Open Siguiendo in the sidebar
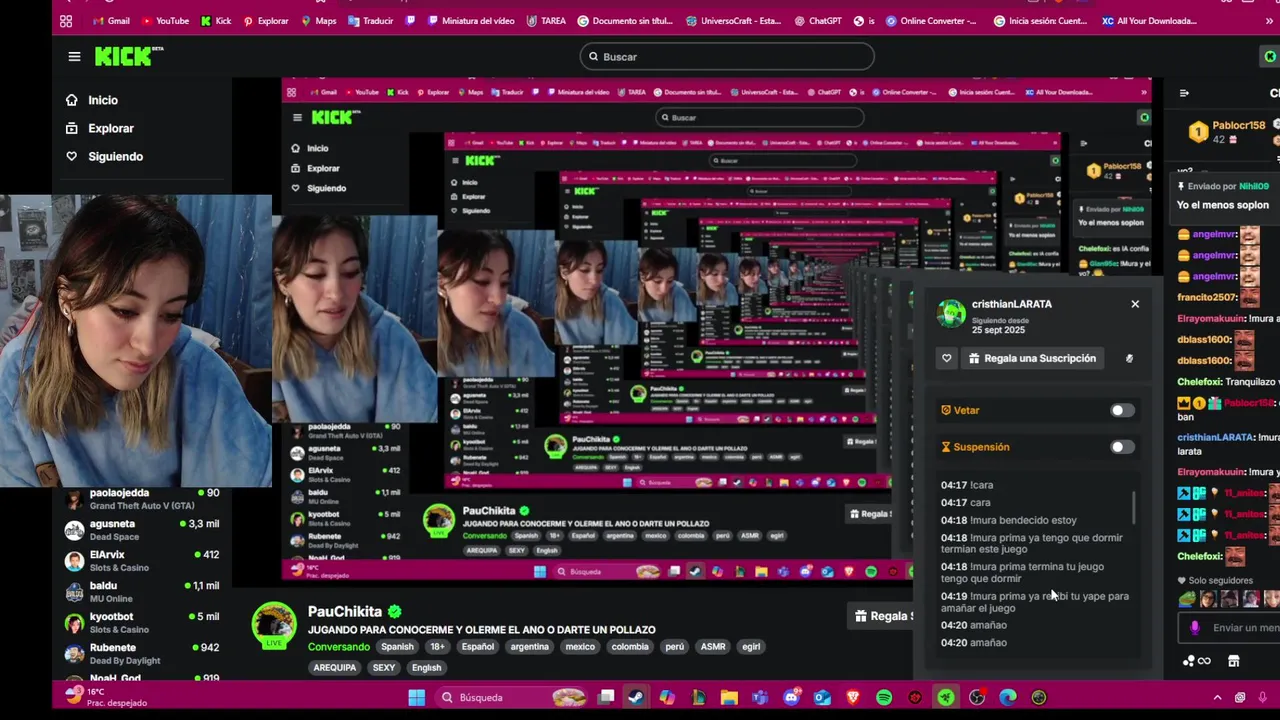Screen dimensions: 1280x720 104,156
